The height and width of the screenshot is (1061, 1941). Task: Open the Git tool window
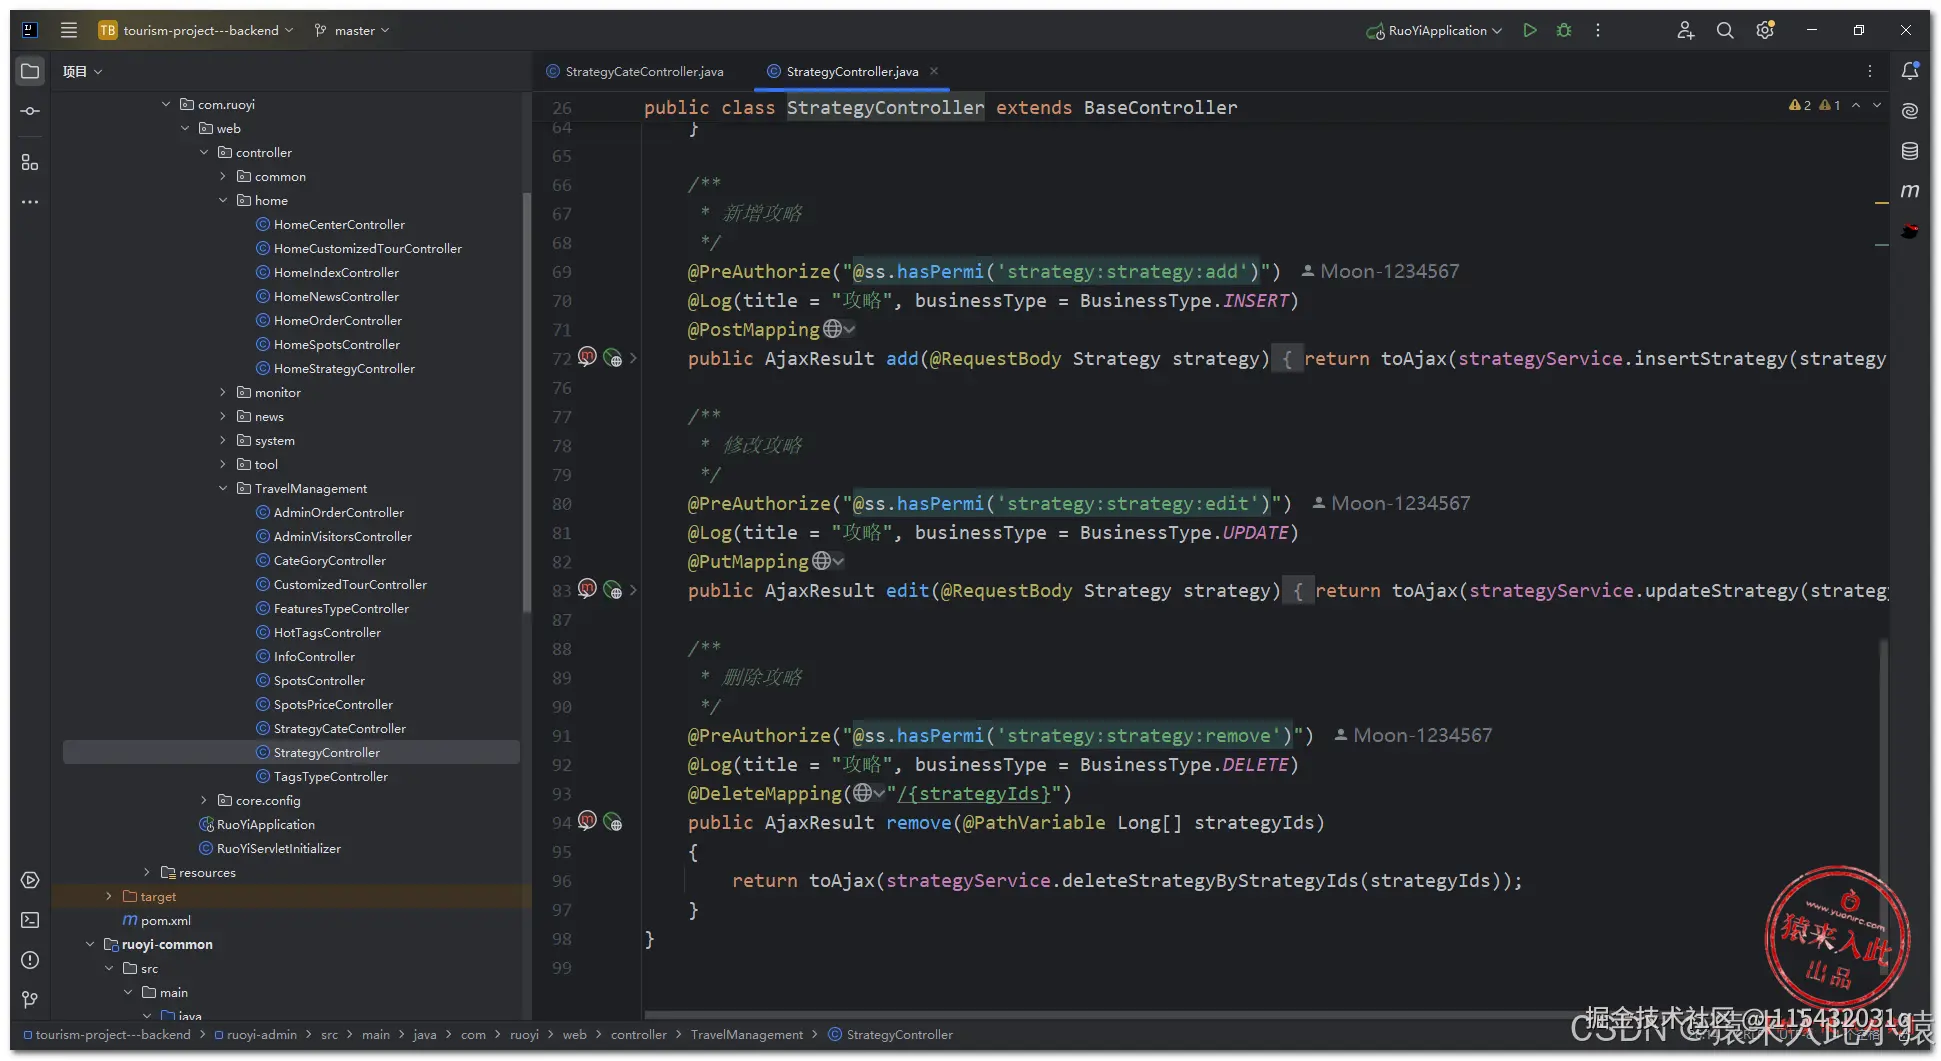[x=30, y=999]
